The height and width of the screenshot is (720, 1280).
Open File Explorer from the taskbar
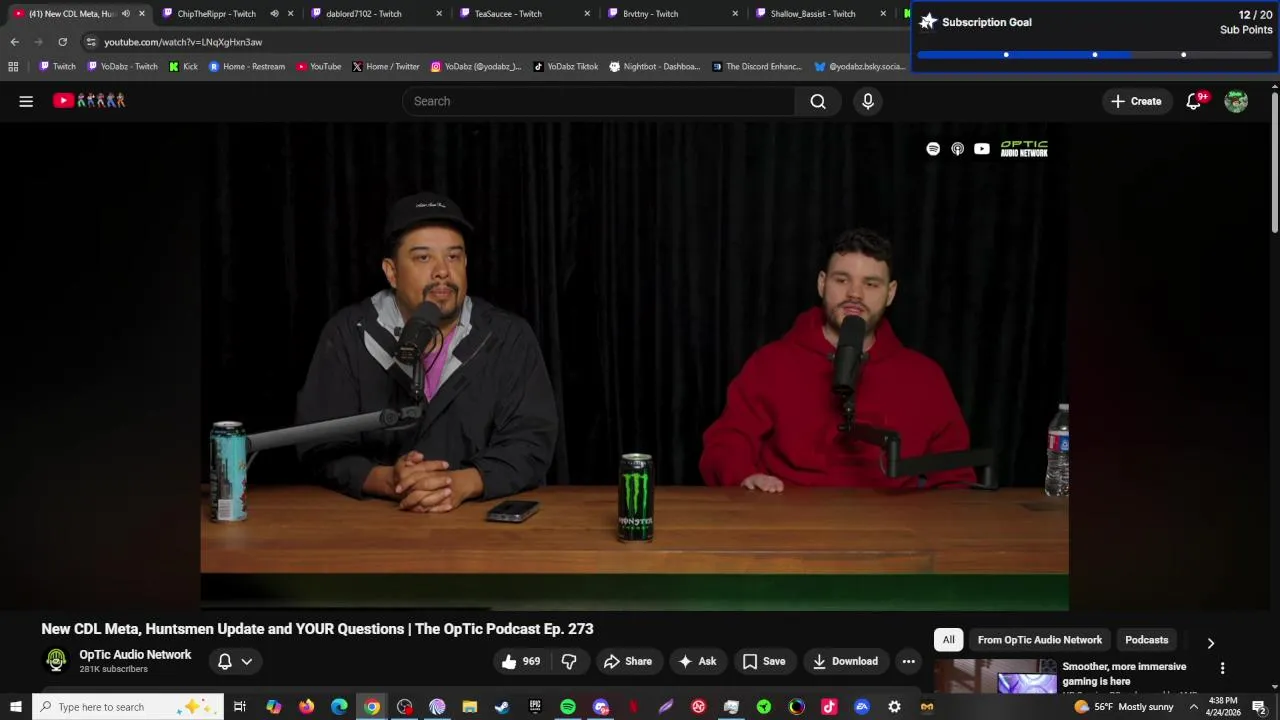(470, 707)
